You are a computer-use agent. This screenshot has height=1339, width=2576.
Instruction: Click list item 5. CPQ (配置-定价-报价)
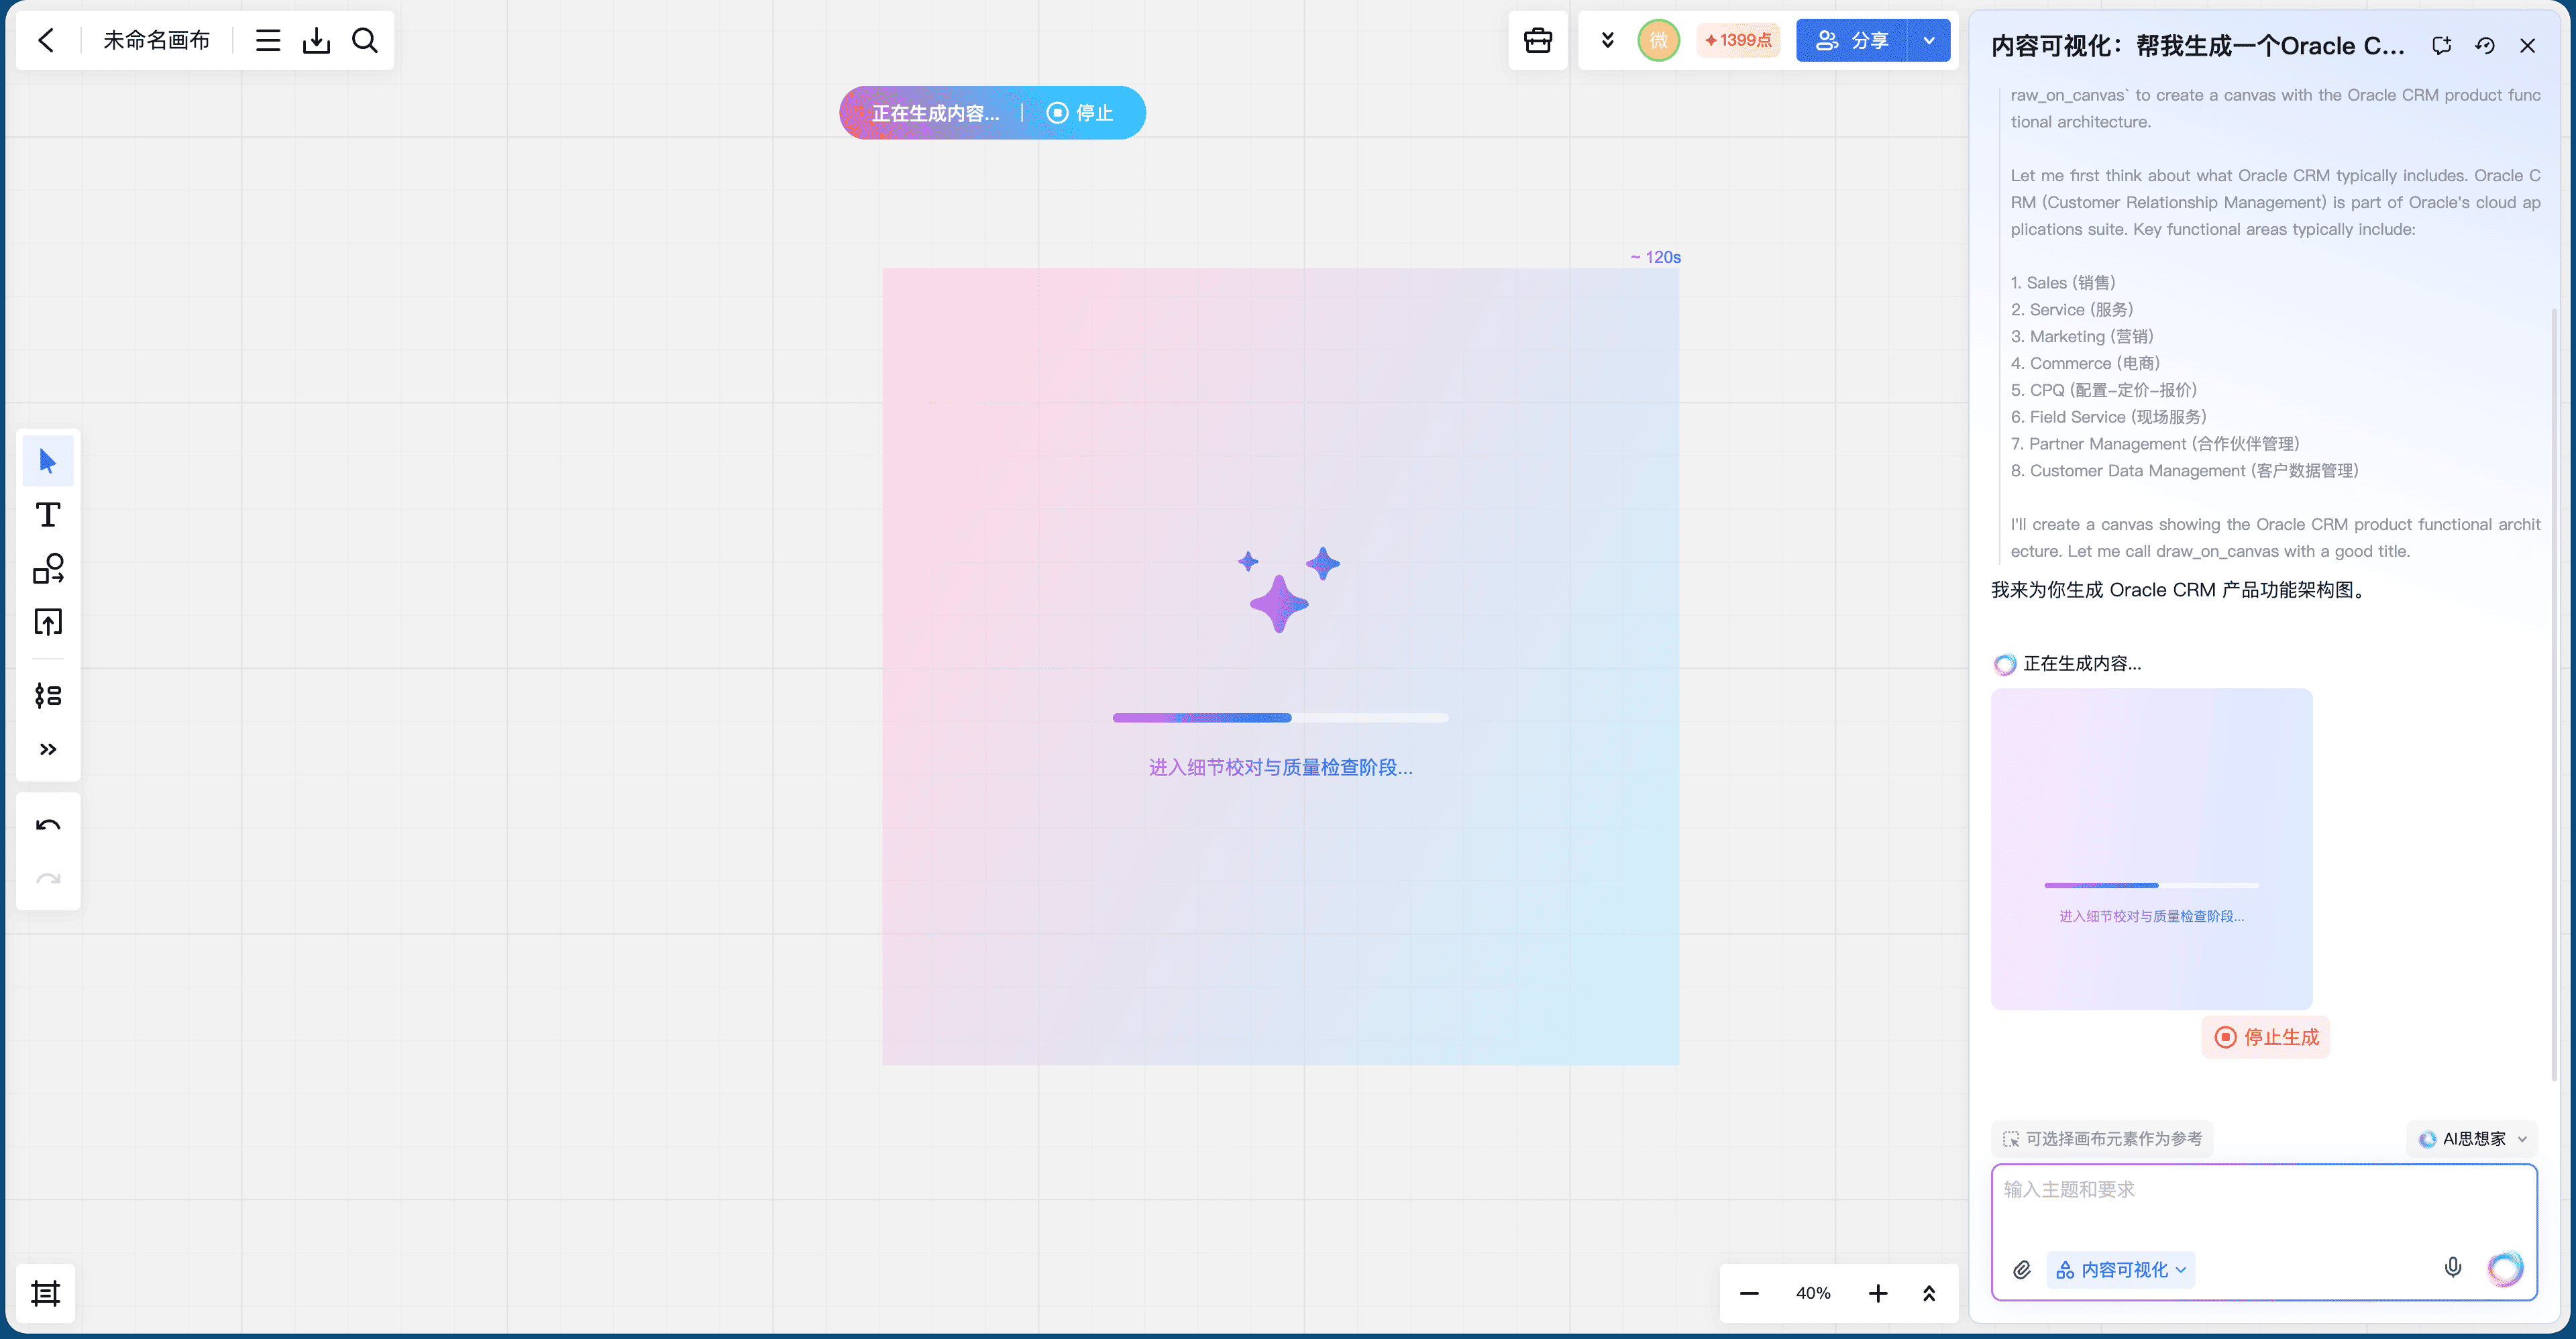click(2104, 390)
